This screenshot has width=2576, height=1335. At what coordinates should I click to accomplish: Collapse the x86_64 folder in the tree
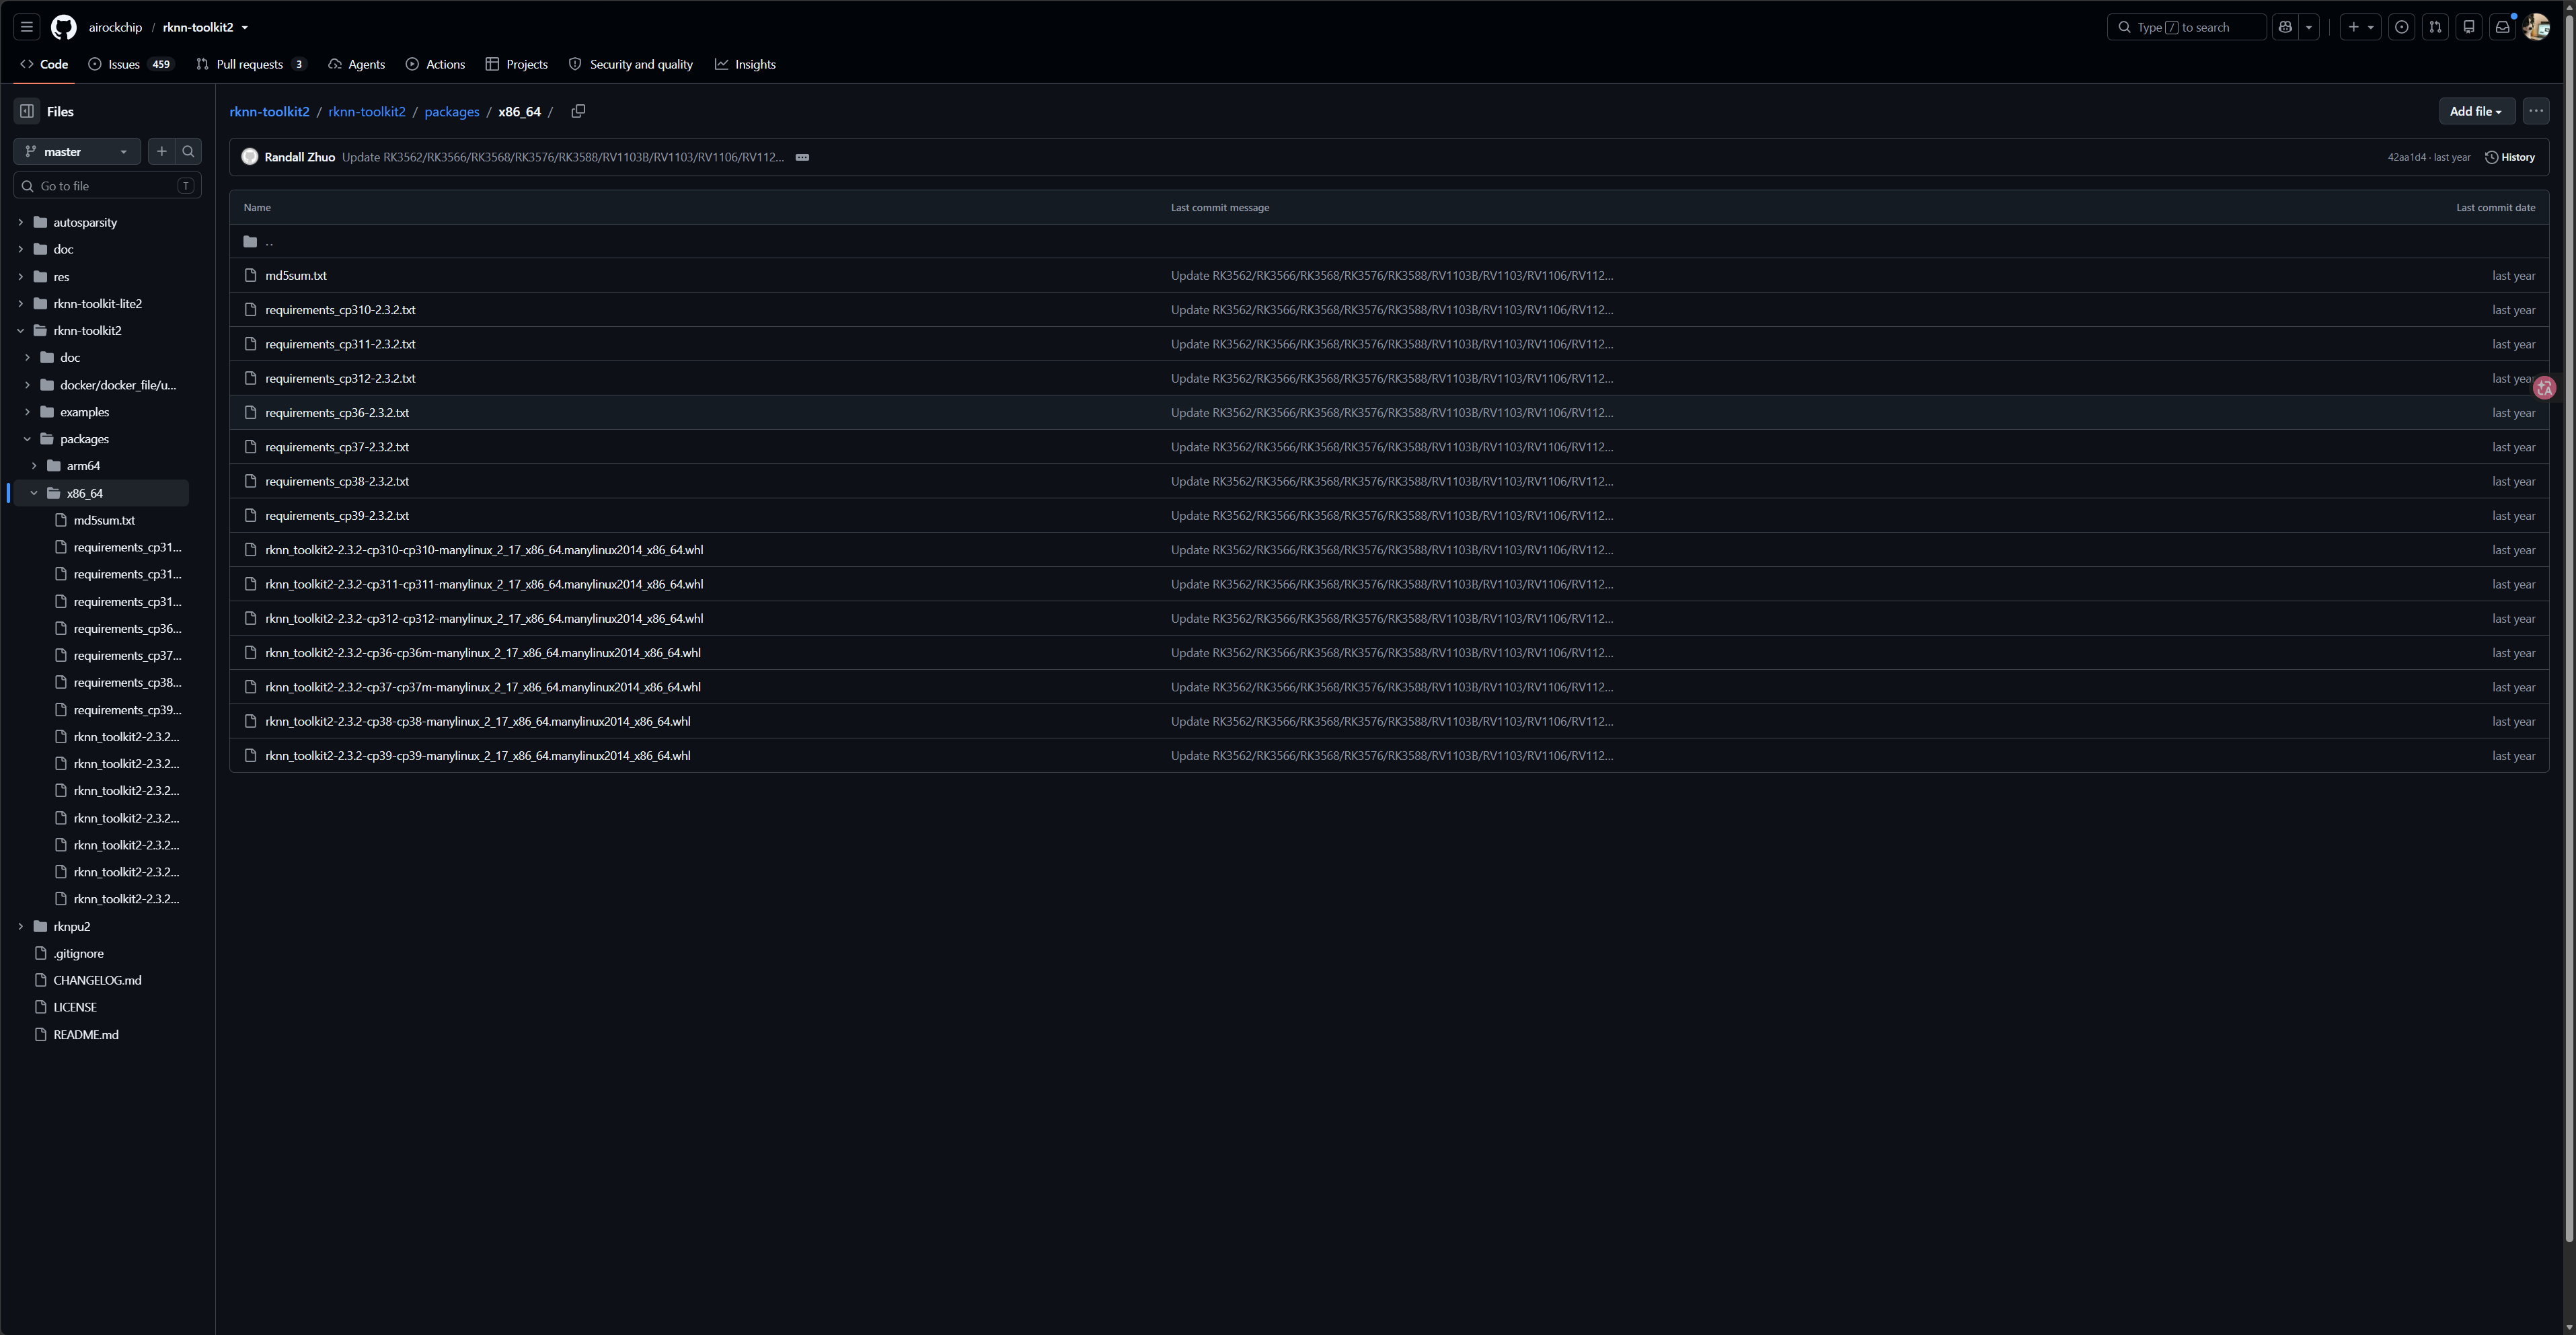(34, 493)
